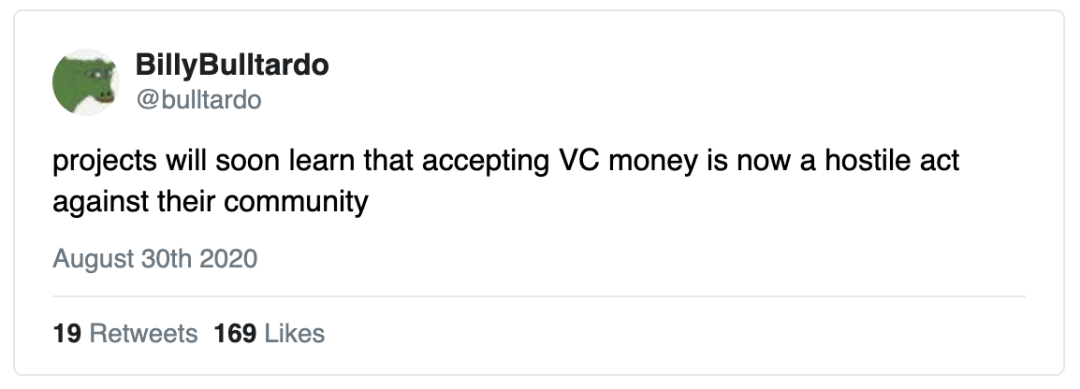Image resolution: width=1080 pixels, height=389 pixels.
Task: Click the word projects in tweet
Action: tap(105, 162)
